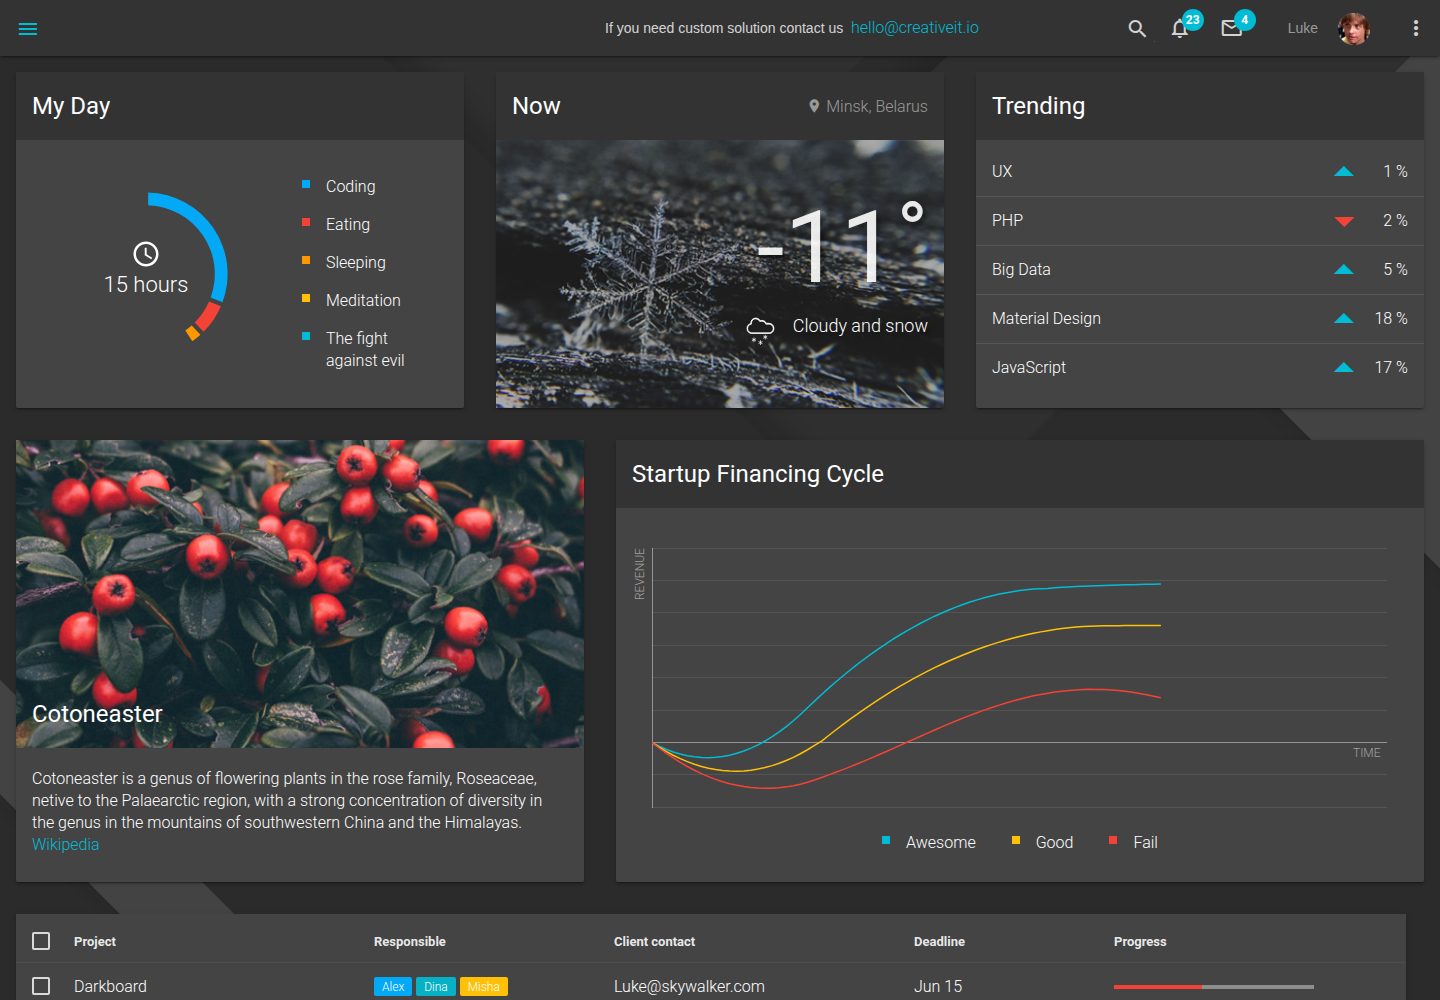
Task: Click the JavaScript trending row label
Action: pos(1029,367)
